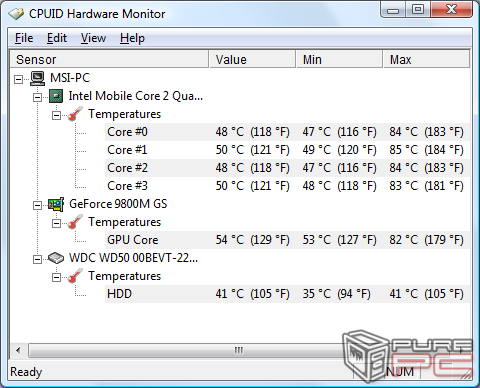Viewport: 480px width, 388px height.
Task: Click the CPUID app icon in title bar
Action: [x=16, y=14]
